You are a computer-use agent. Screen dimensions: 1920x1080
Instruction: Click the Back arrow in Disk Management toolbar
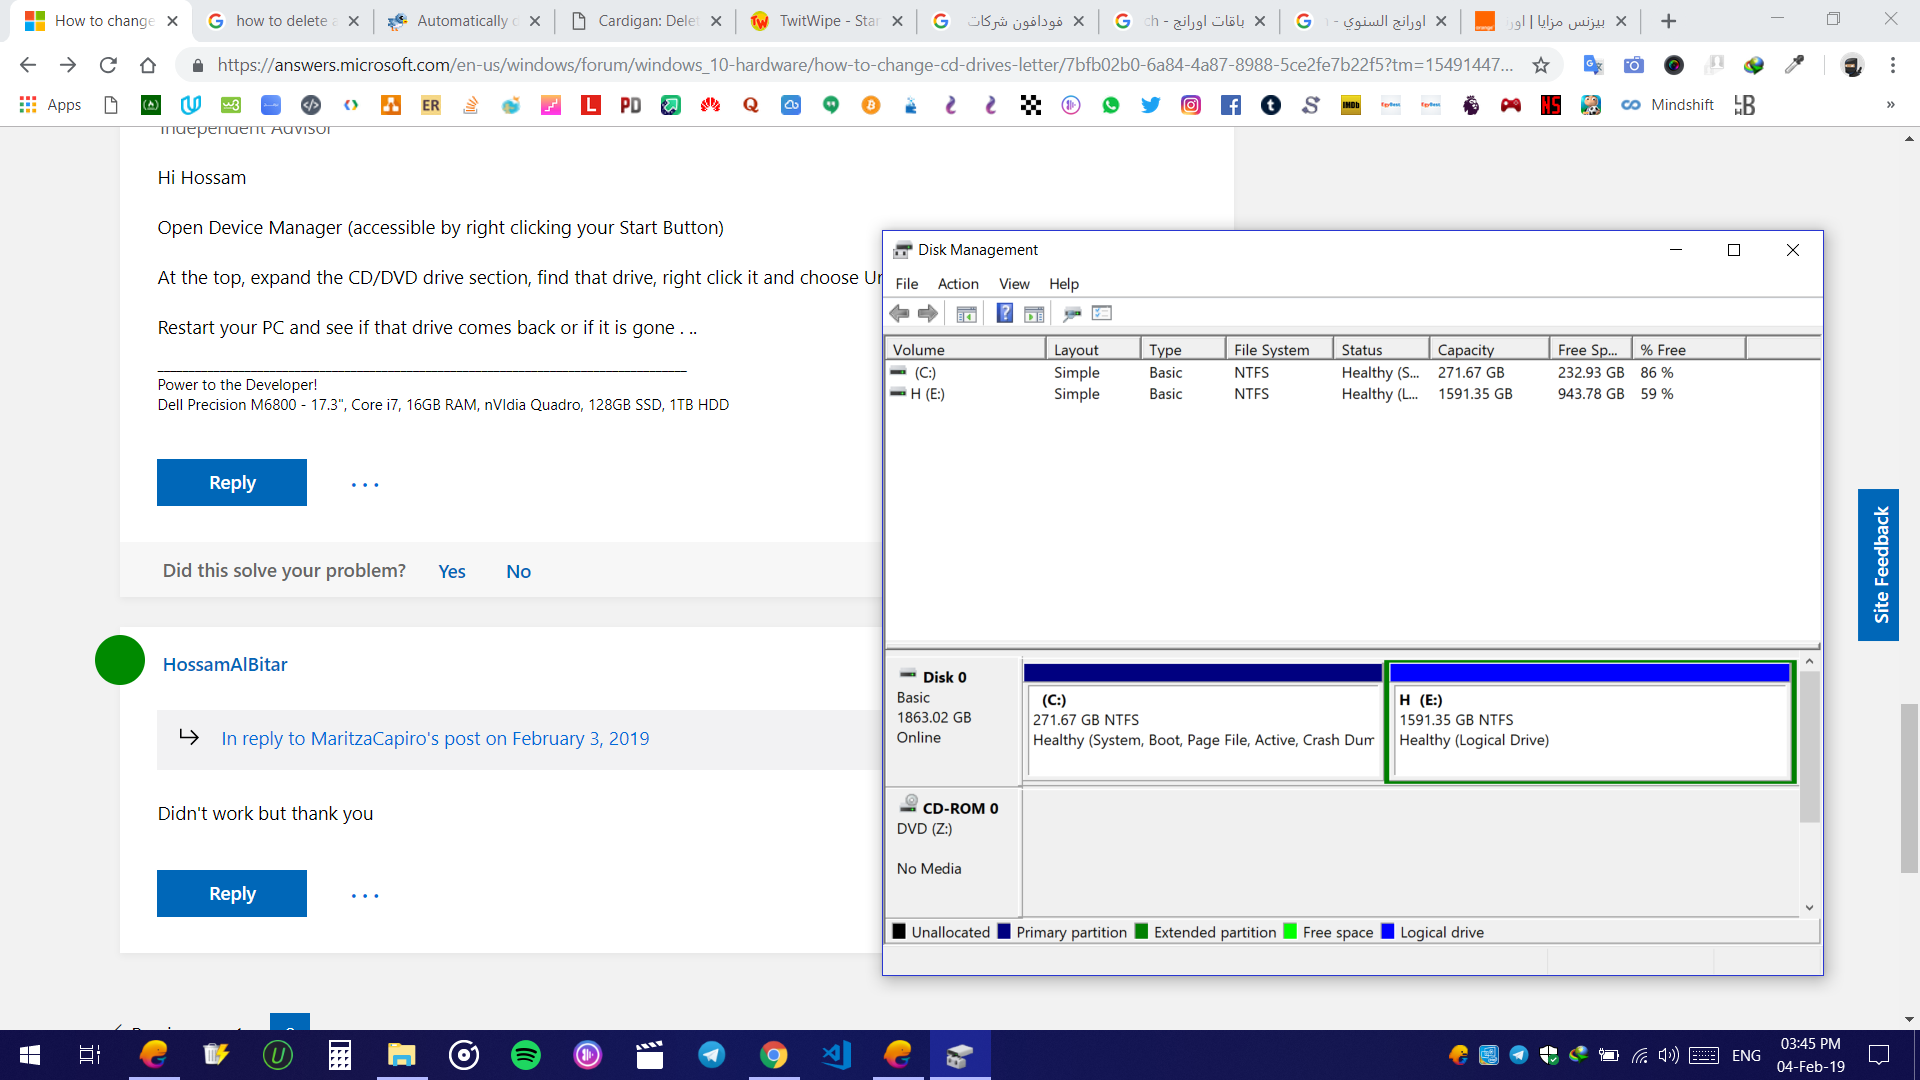tap(899, 314)
